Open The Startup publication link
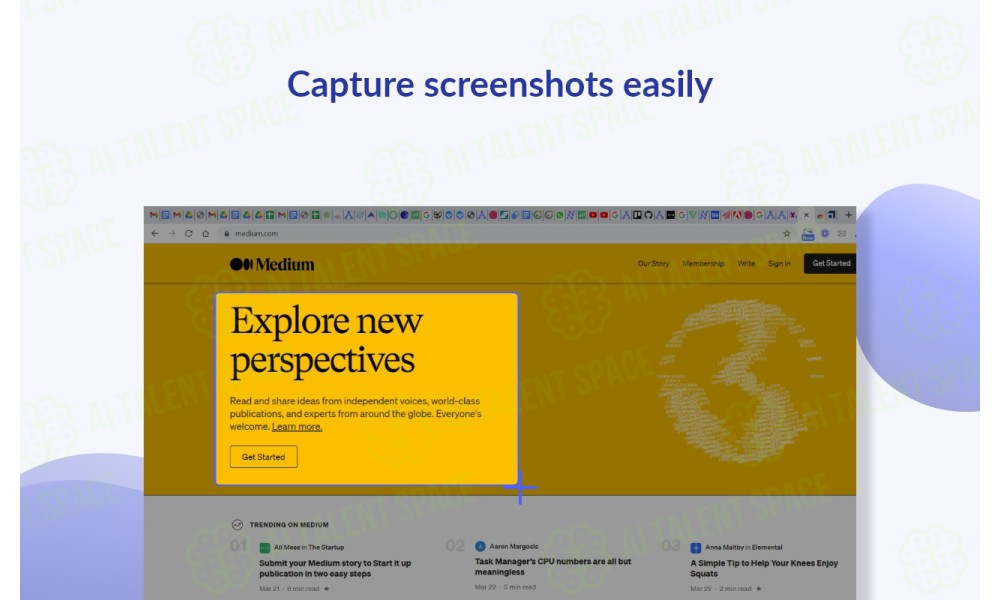 (x=326, y=547)
